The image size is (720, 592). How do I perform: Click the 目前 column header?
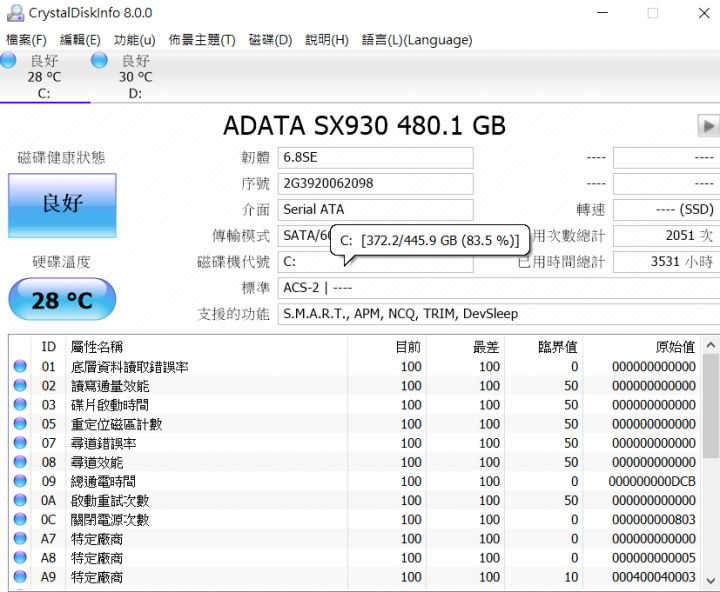pos(387,347)
